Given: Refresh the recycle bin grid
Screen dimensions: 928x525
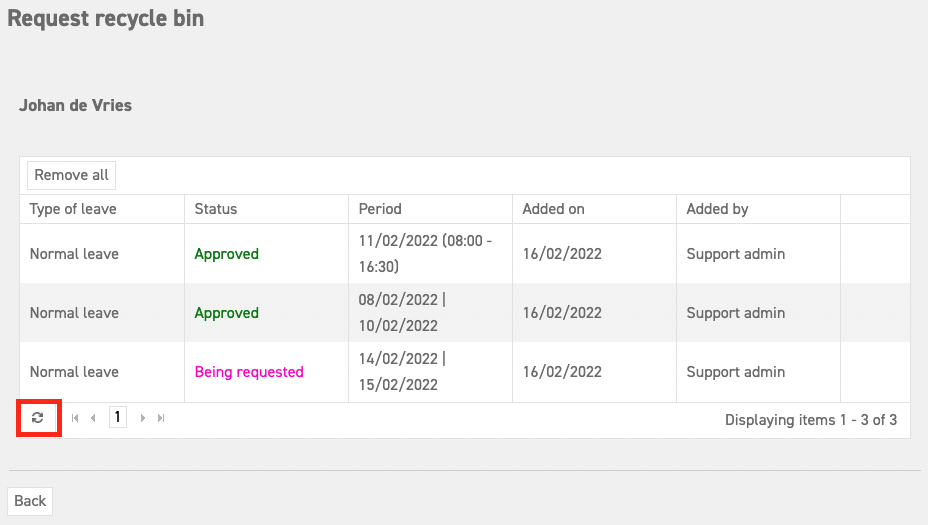Looking at the screenshot, I should 38,418.
